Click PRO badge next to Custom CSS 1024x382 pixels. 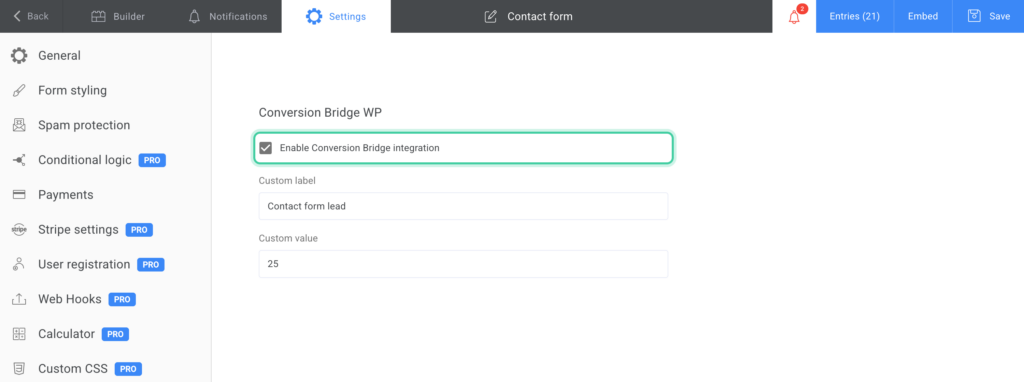pos(128,369)
